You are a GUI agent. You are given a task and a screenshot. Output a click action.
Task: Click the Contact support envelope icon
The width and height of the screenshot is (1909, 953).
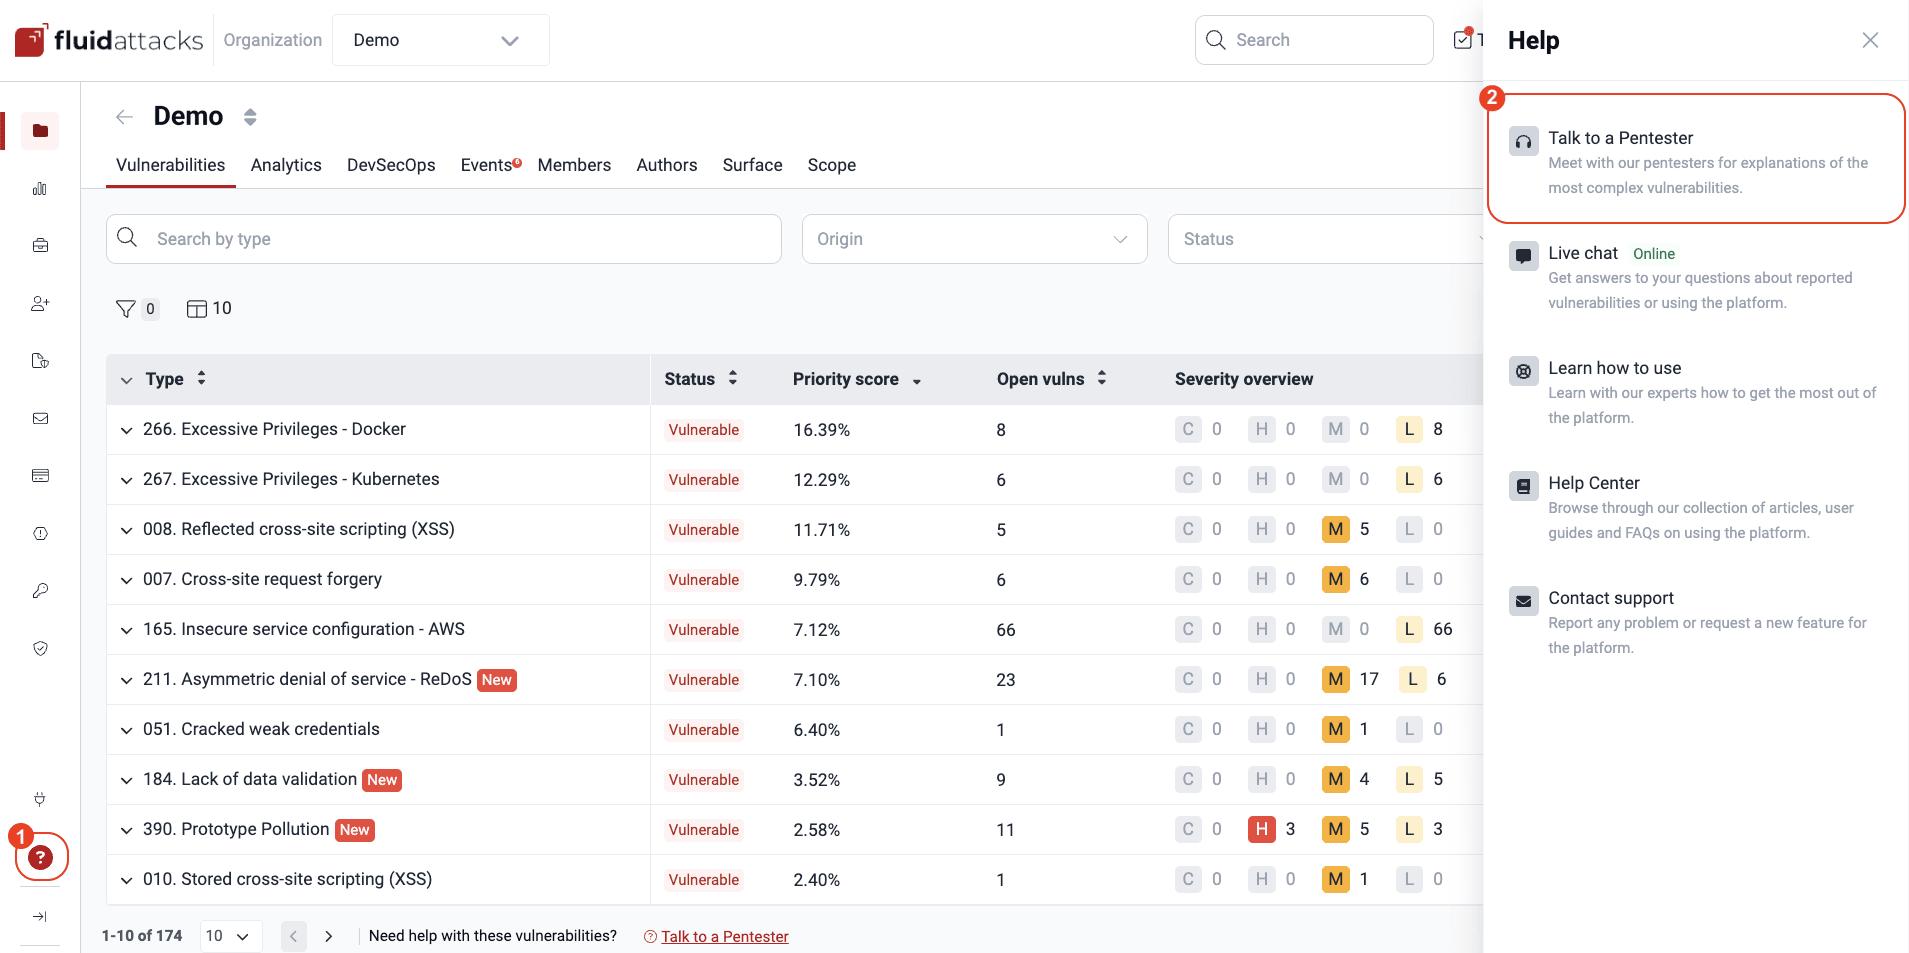coord(1523,601)
